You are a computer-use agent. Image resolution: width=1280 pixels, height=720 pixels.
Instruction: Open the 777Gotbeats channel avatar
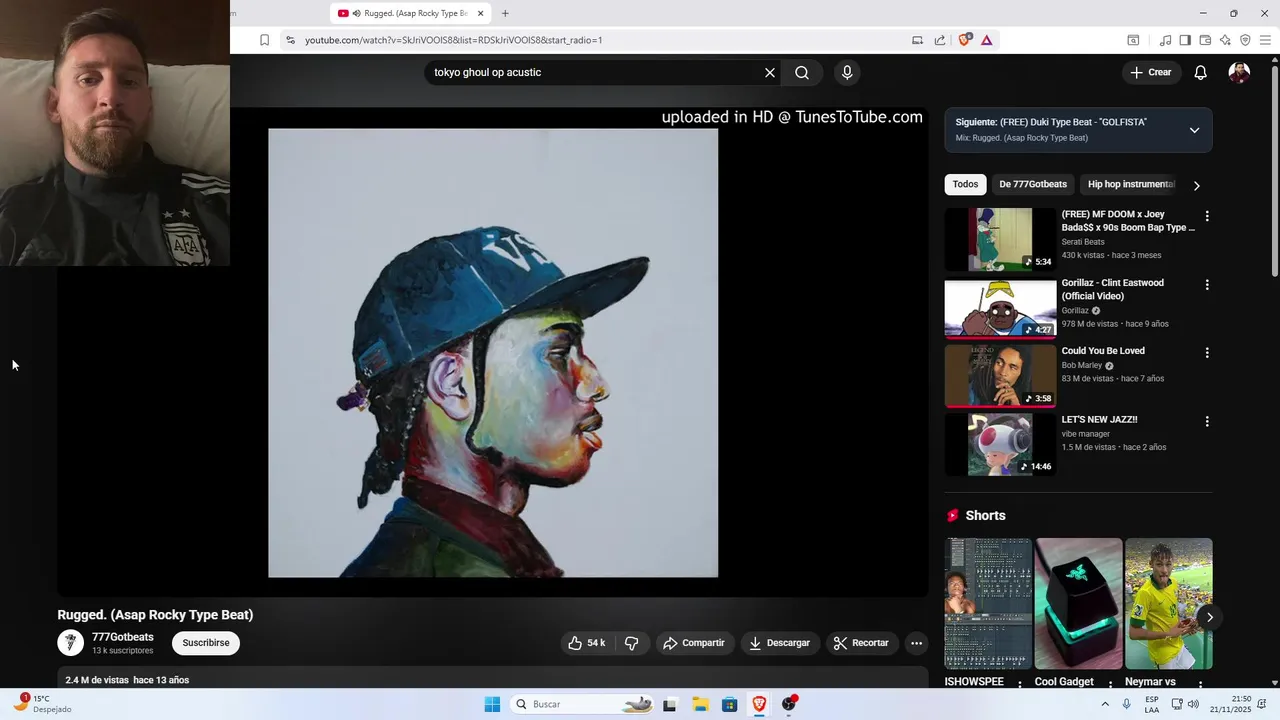pos(70,643)
